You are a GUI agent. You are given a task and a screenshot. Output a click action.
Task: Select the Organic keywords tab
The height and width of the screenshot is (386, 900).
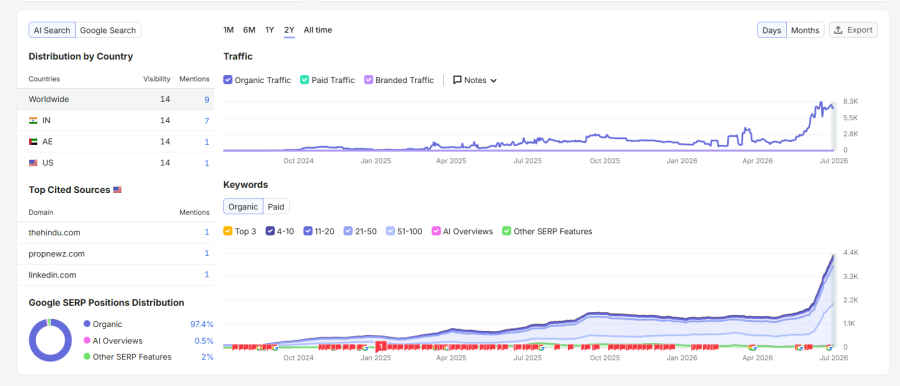tap(243, 206)
